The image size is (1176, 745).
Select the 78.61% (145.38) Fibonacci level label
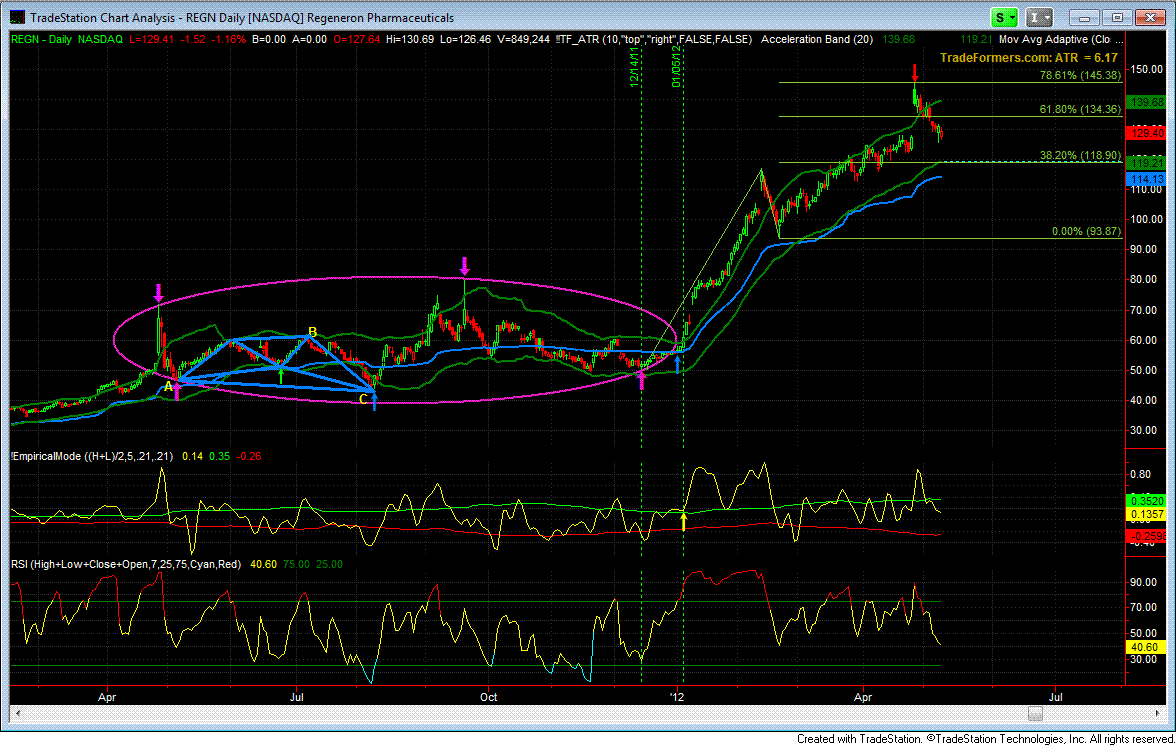(1080, 75)
